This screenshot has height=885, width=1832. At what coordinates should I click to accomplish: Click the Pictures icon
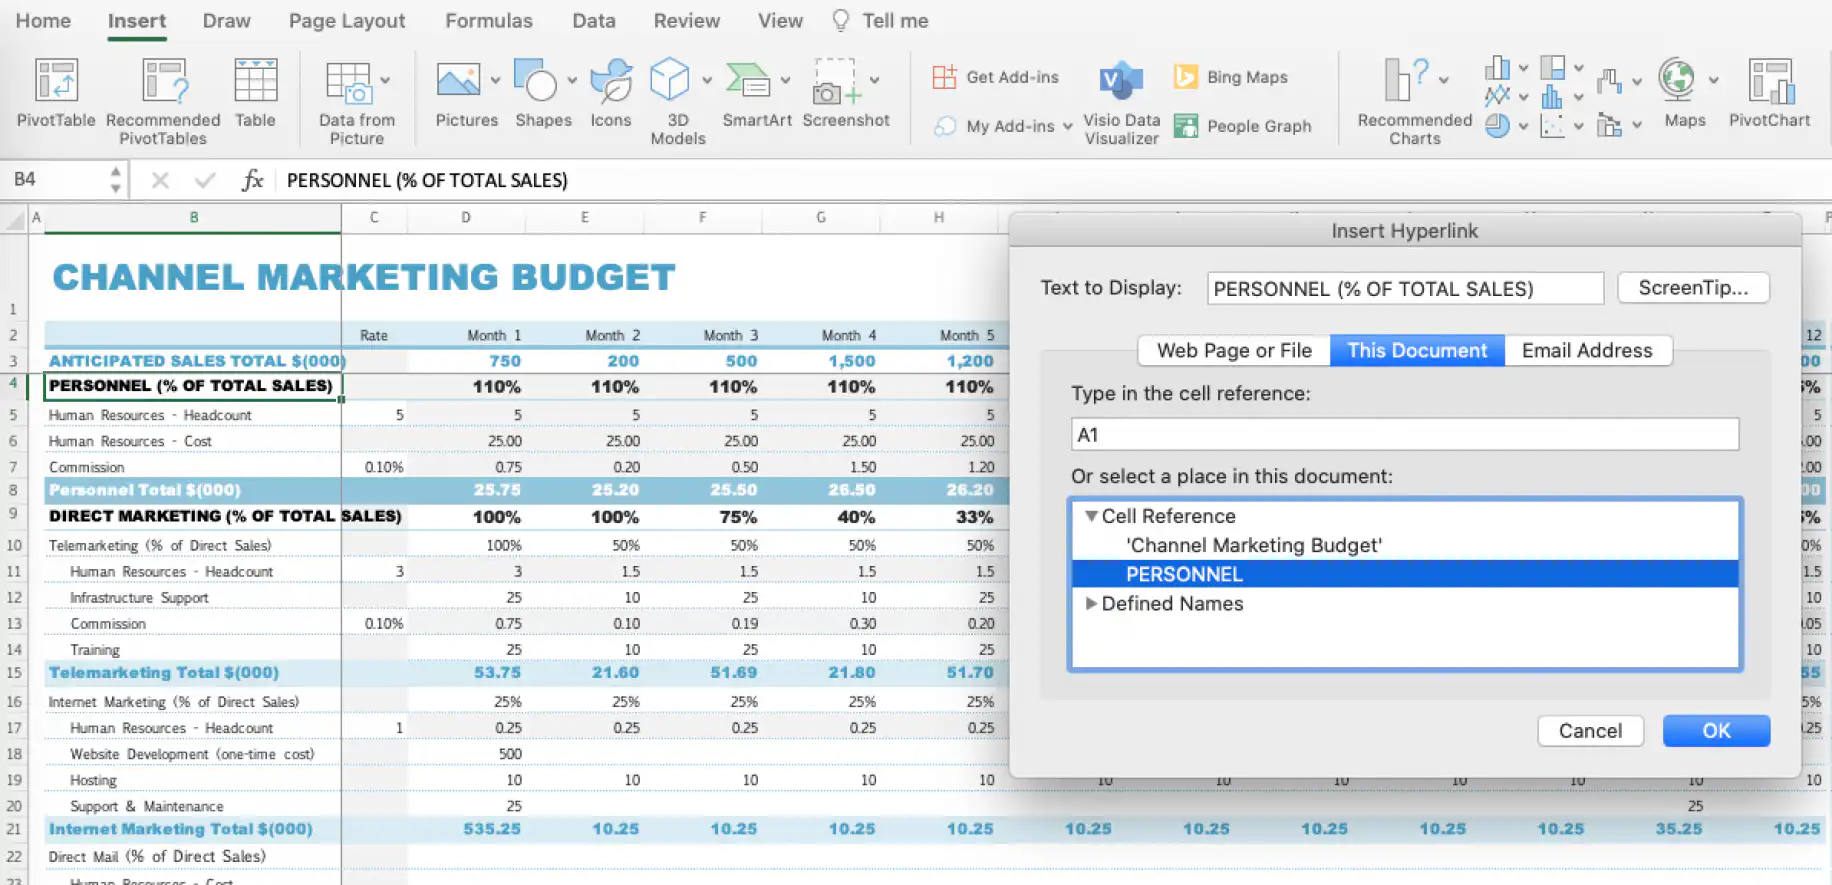pyautogui.click(x=458, y=80)
